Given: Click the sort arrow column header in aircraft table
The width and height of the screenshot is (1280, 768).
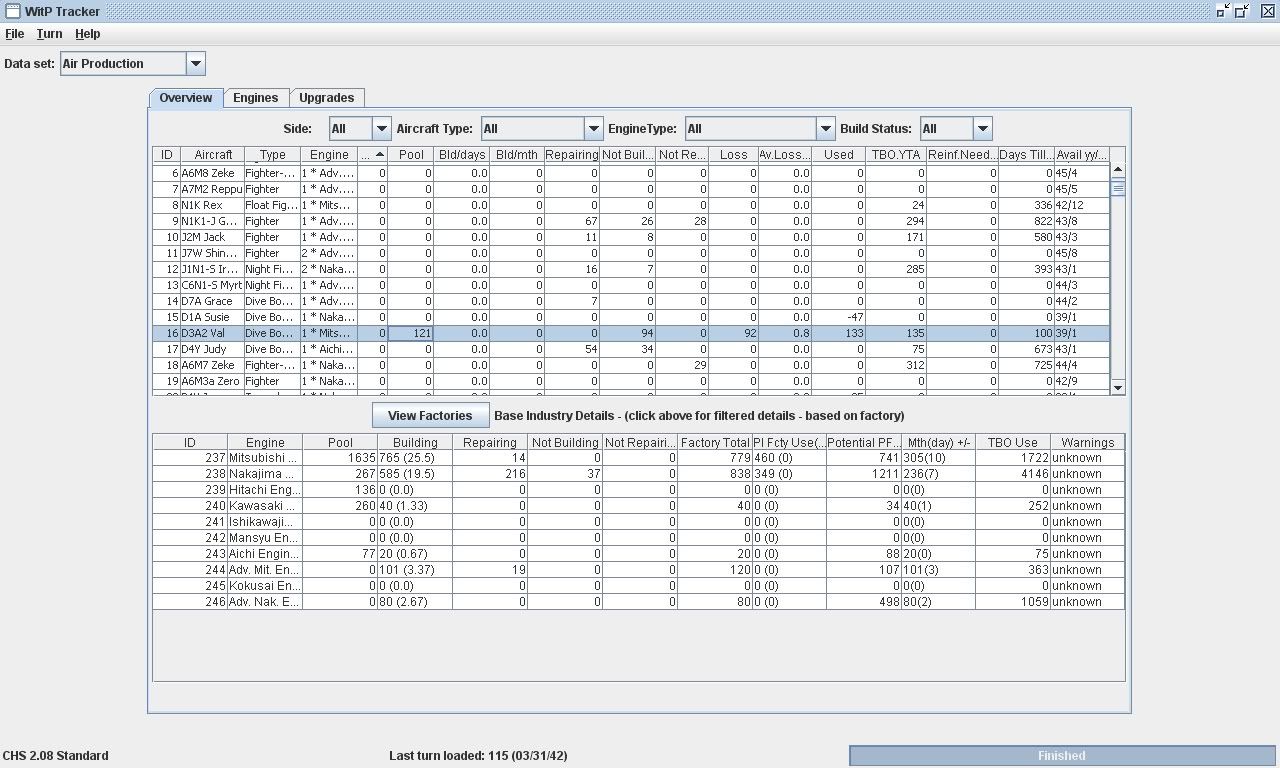Looking at the screenshot, I should (372, 155).
